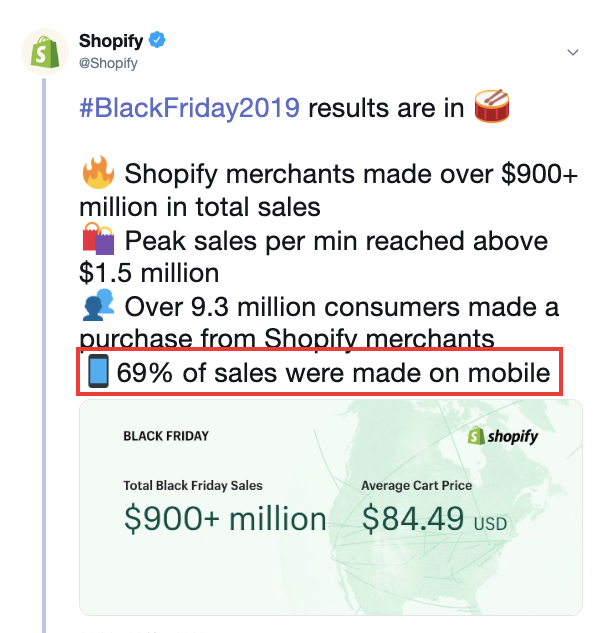Click the Shopify logo inside the image card

[x=503, y=436]
